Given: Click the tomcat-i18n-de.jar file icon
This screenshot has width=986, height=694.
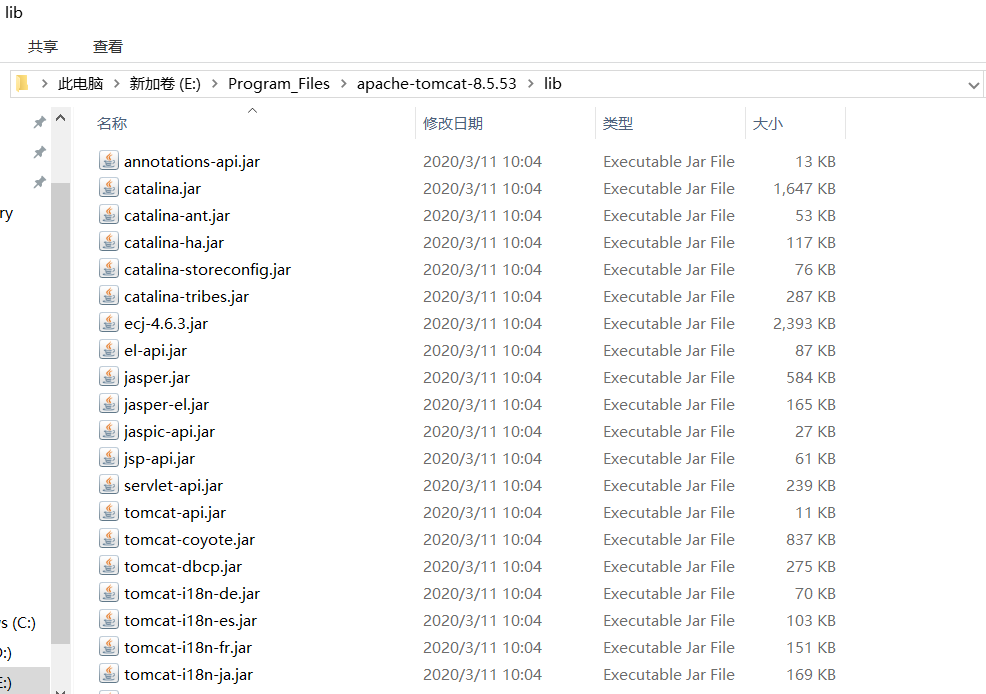Looking at the screenshot, I should [109, 593].
